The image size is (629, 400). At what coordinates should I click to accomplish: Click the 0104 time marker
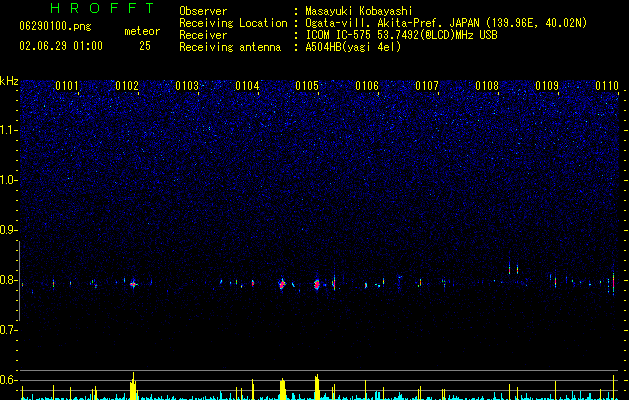click(247, 86)
